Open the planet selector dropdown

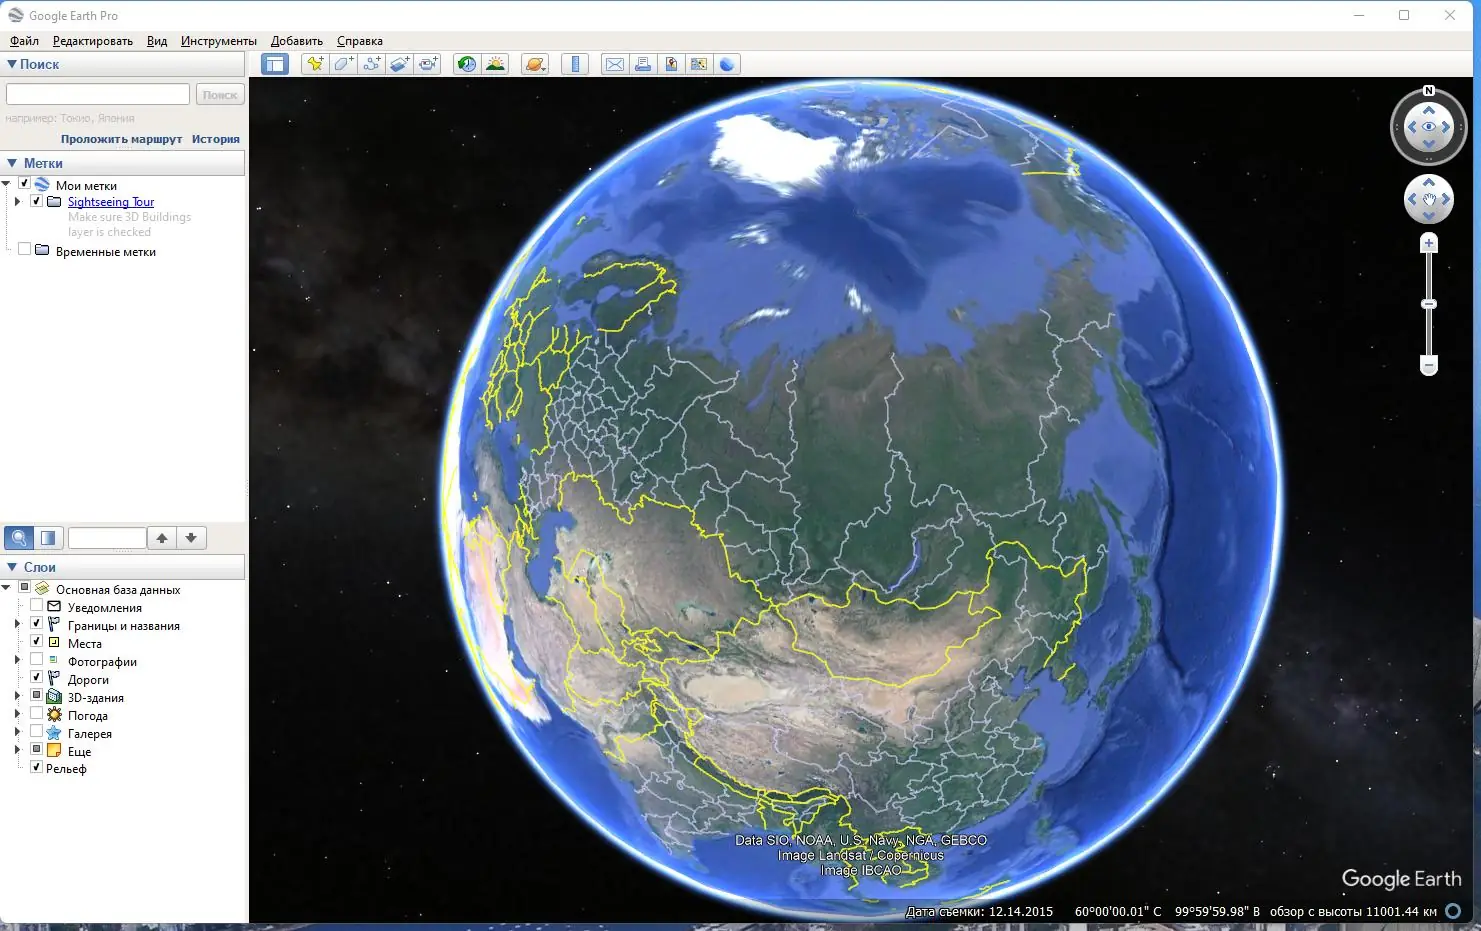point(535,63)
